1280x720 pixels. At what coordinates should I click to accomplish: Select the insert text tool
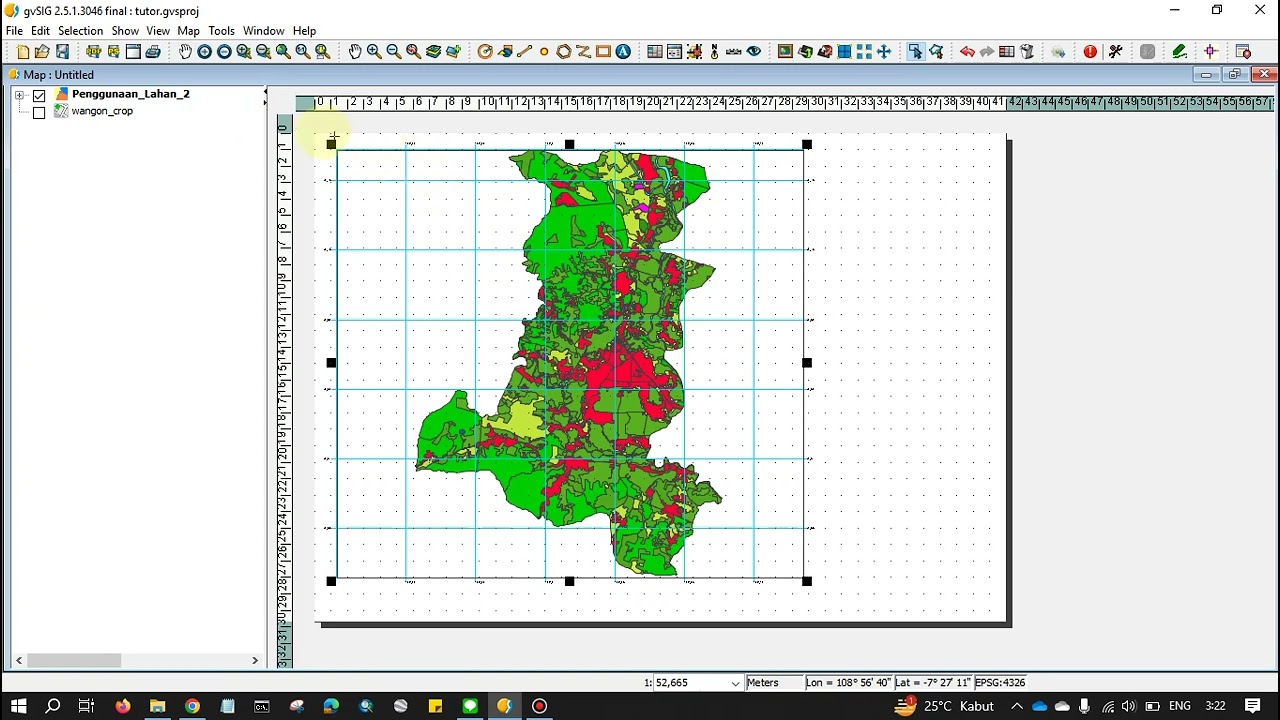(623, 52)
